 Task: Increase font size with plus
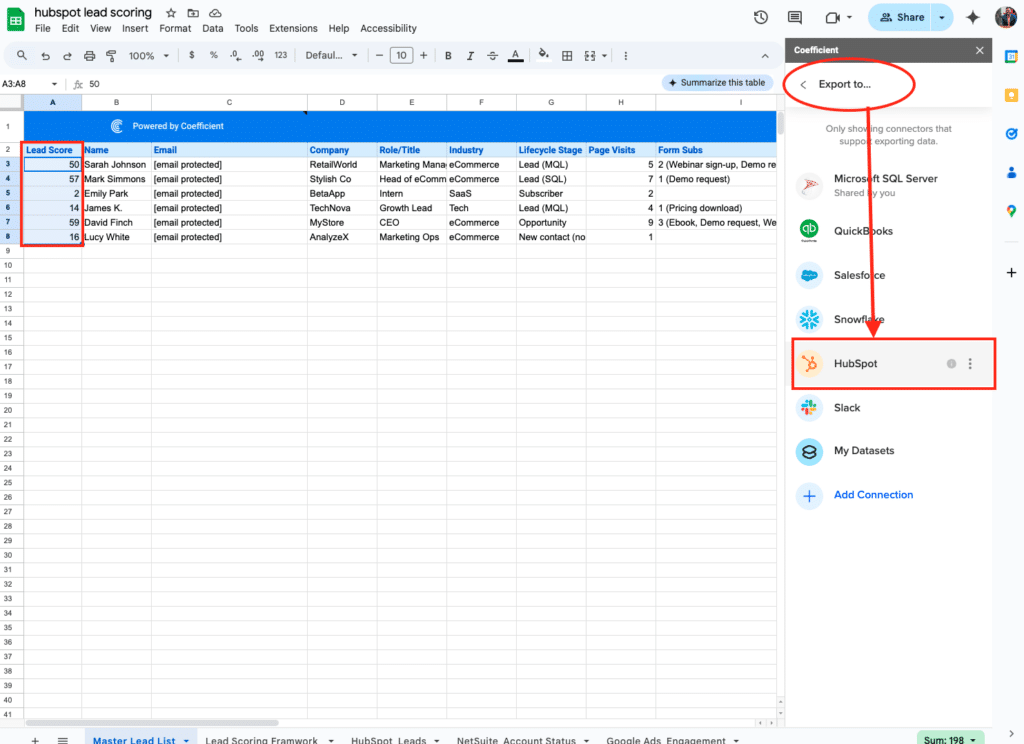[424, 56]
